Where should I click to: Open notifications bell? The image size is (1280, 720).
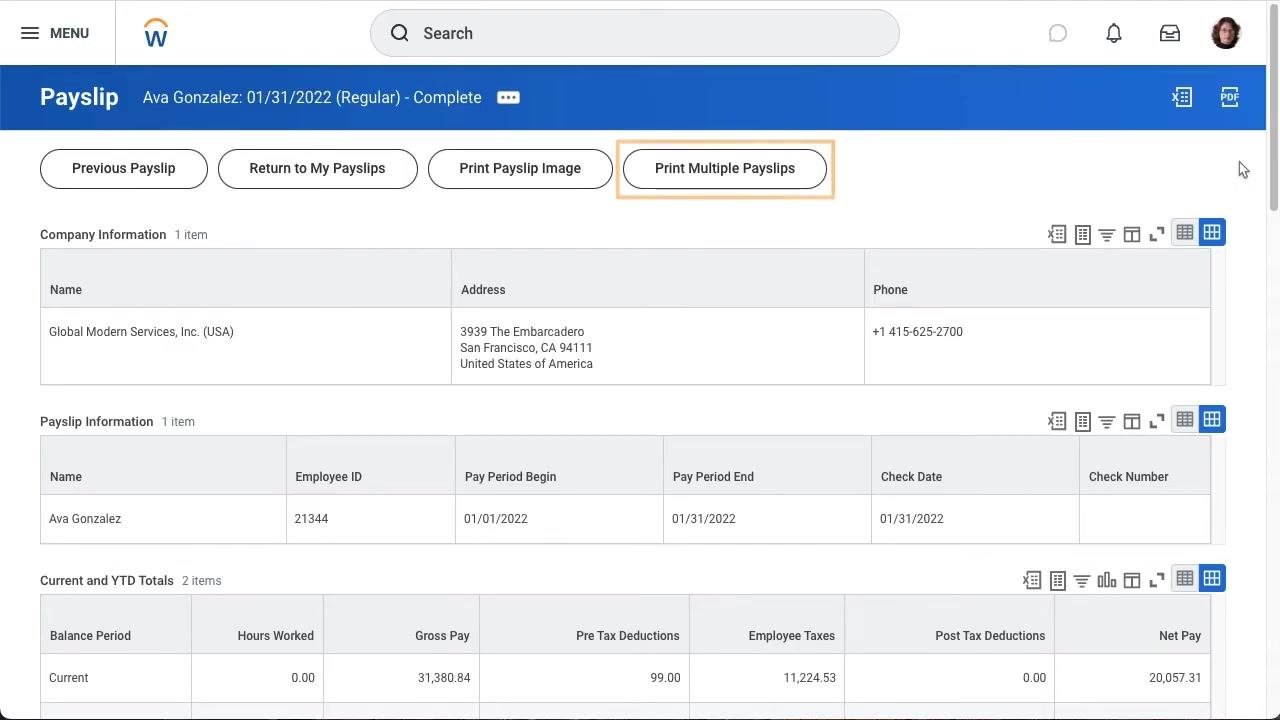click(x=1113, y=33)
